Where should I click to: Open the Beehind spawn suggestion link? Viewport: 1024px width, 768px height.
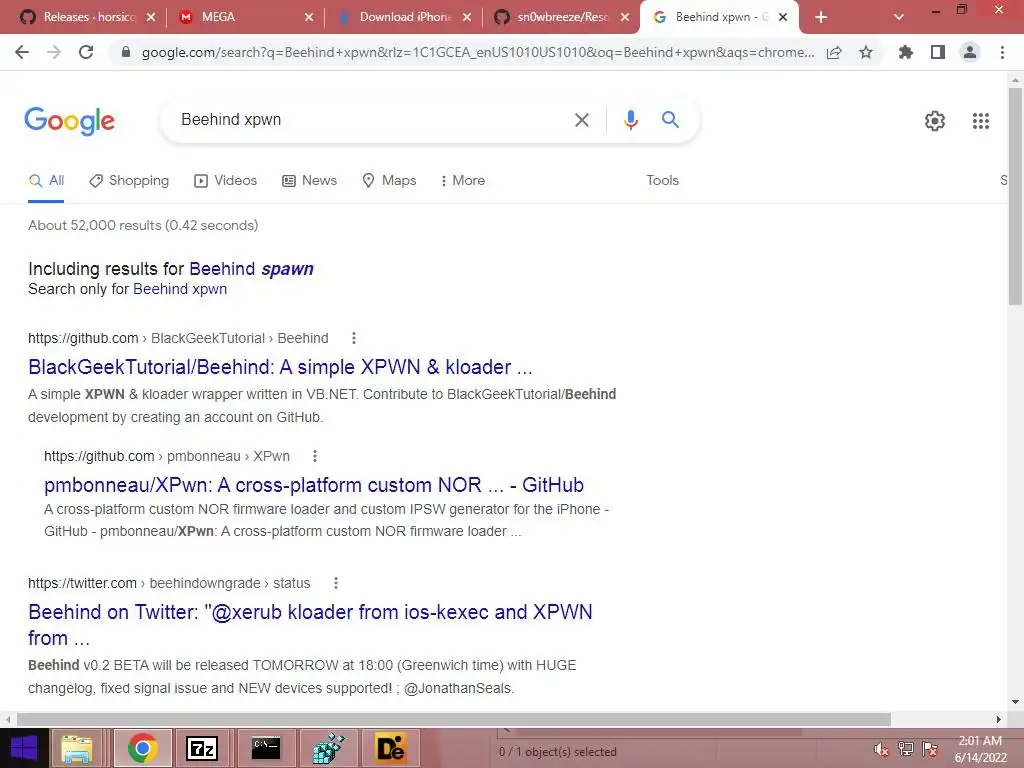point(251,269)
